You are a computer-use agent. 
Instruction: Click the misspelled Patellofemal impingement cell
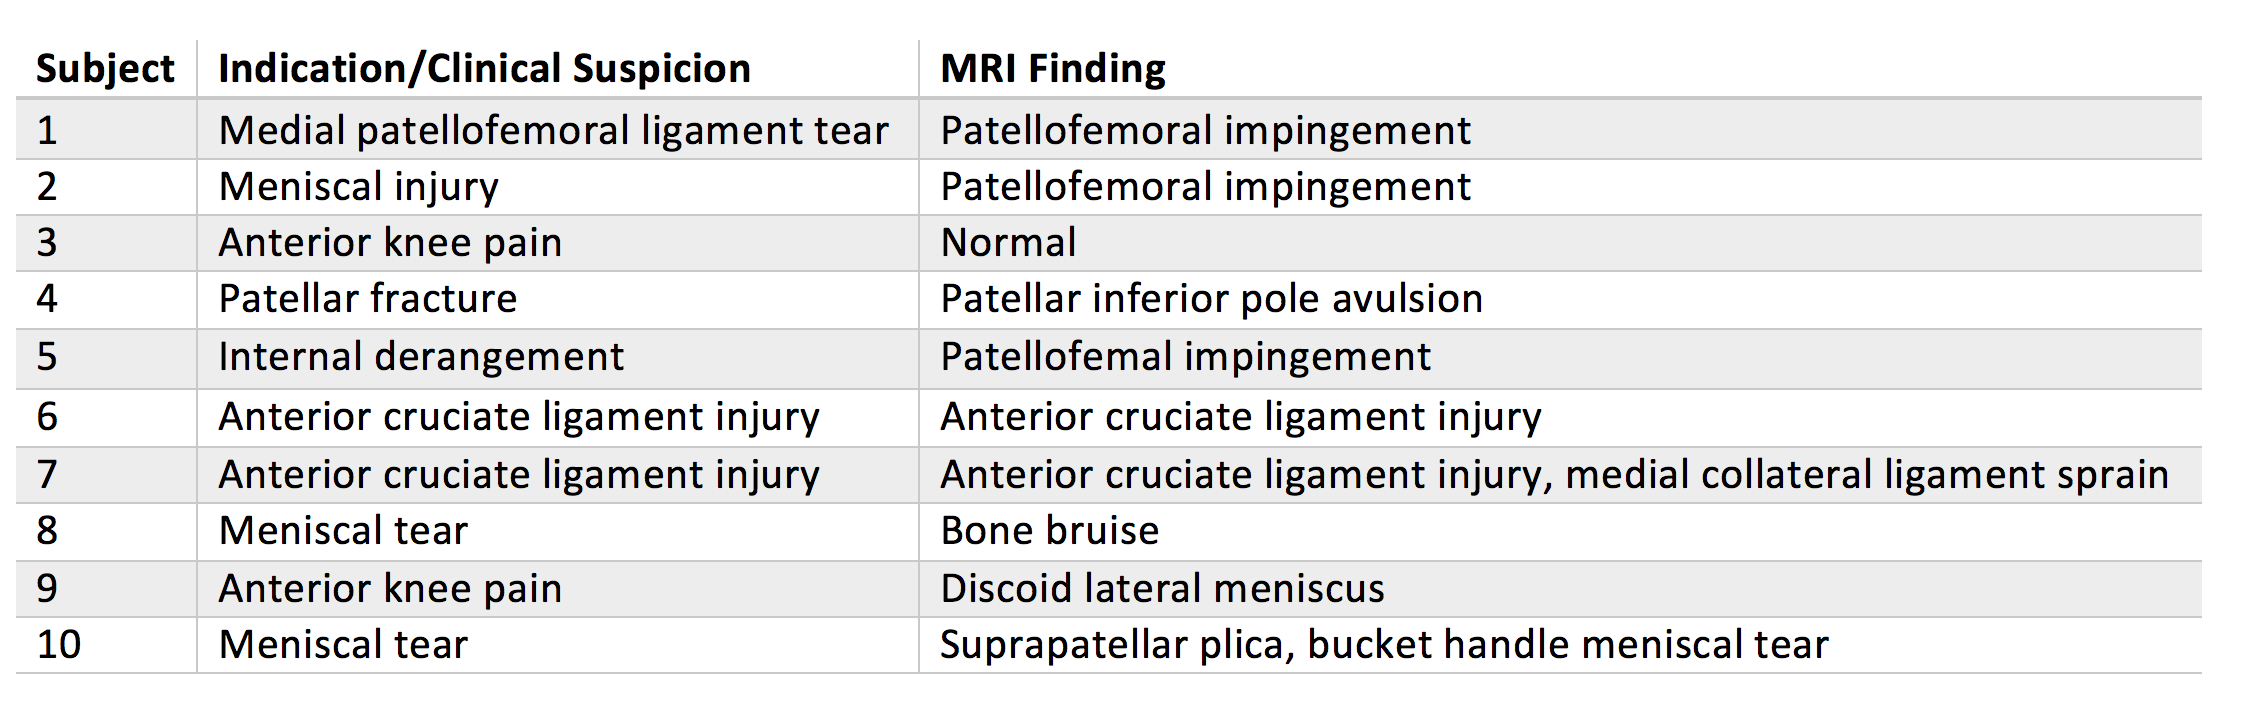point(1185,357)
